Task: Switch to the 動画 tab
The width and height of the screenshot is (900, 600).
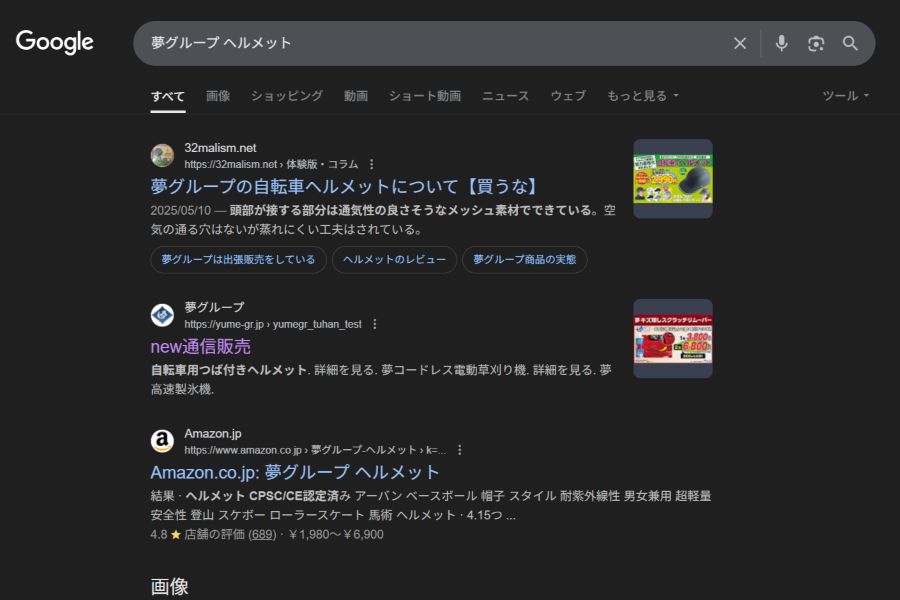Action: [356, 96]
